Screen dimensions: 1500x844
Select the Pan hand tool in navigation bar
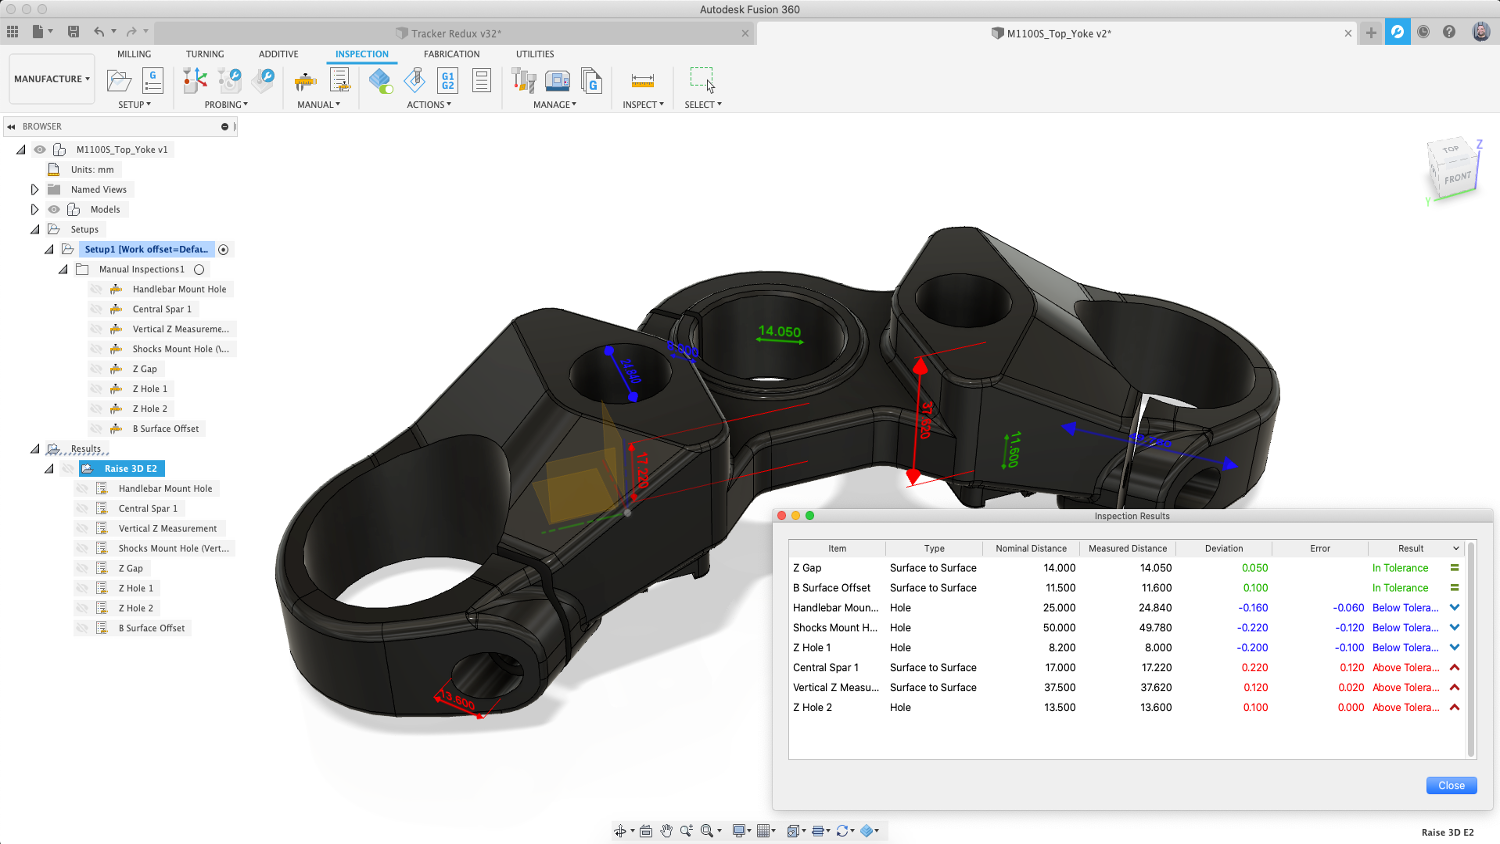click(x=666, y=831)
